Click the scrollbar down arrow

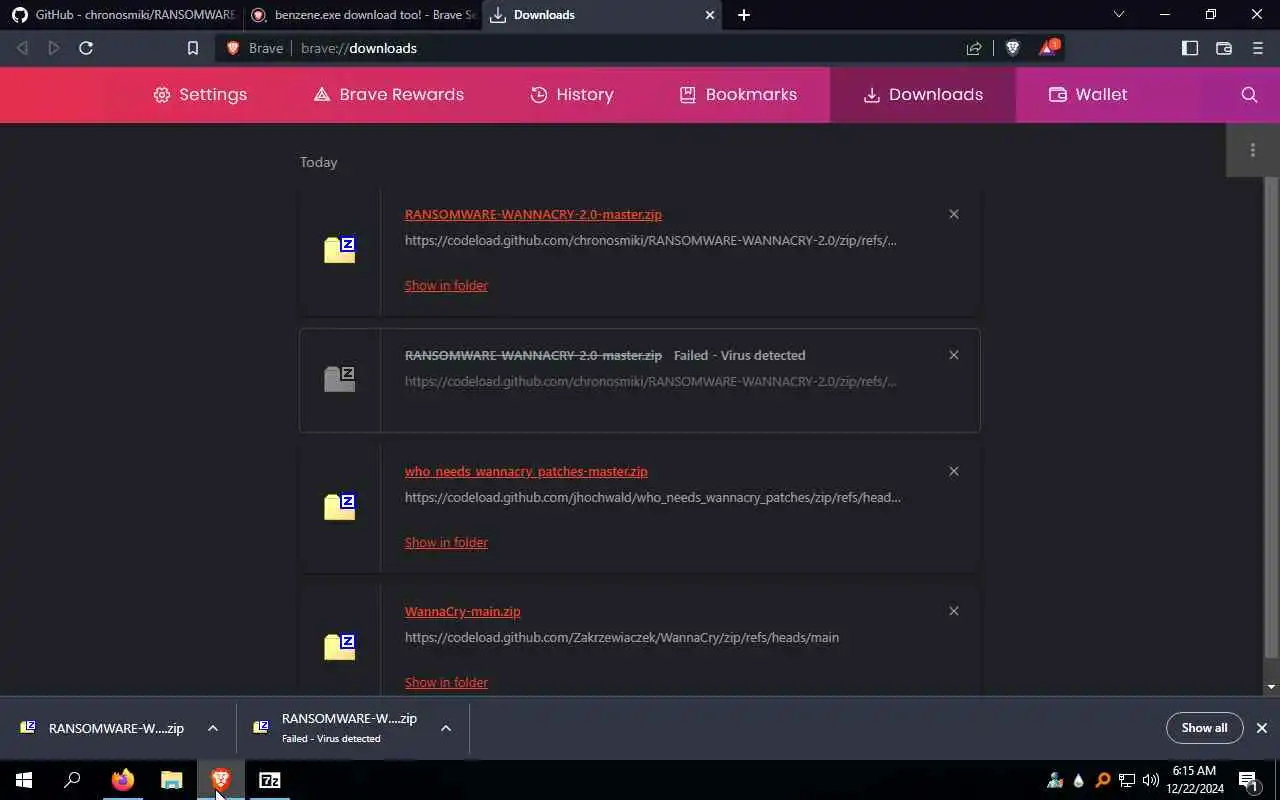tap(1271, 687)
